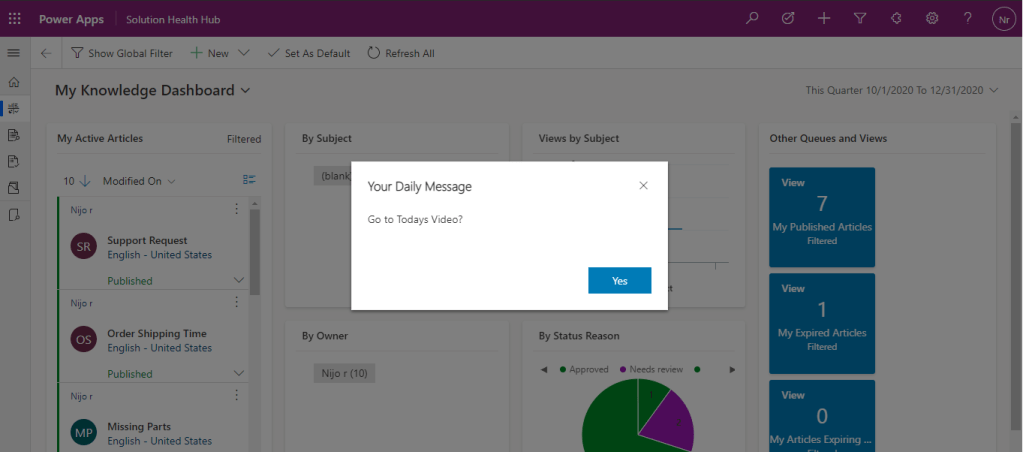Open the Advanced Find filter icon
The width and height of the screenshot is (1023, 452).
(860, 19)
